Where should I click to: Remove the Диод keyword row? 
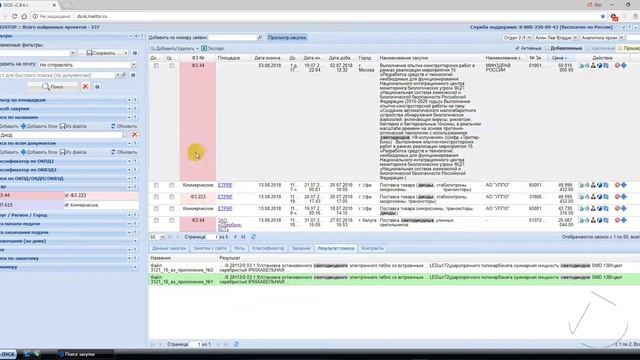click(135, 135)
